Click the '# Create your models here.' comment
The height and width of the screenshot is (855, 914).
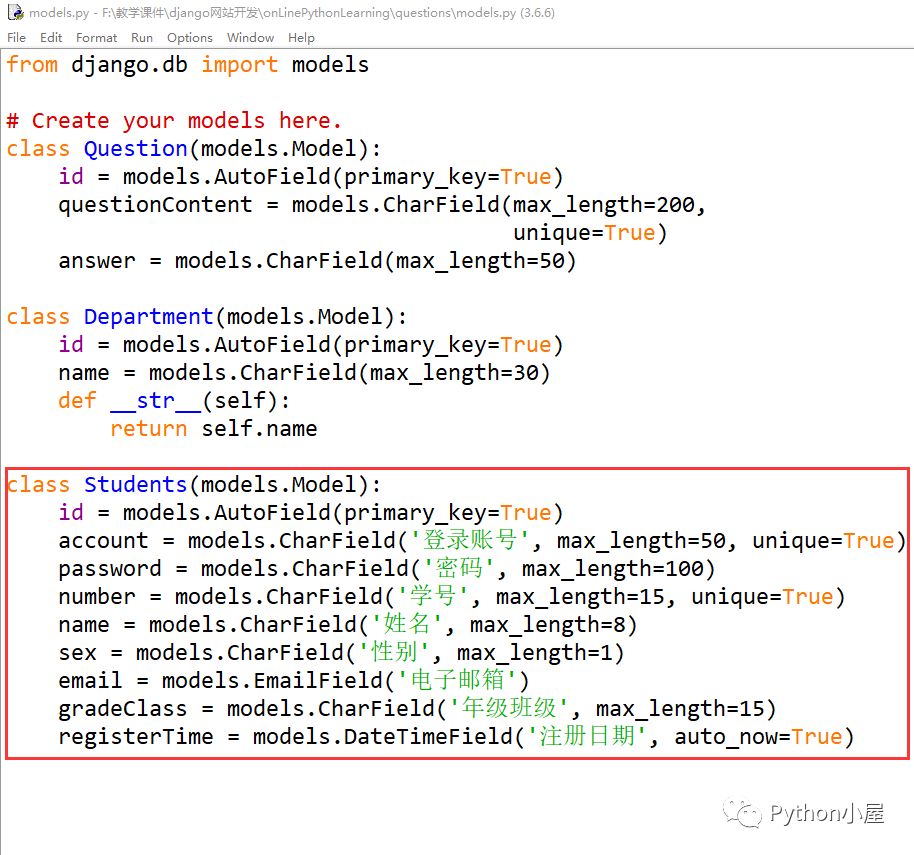click(174, 121)
